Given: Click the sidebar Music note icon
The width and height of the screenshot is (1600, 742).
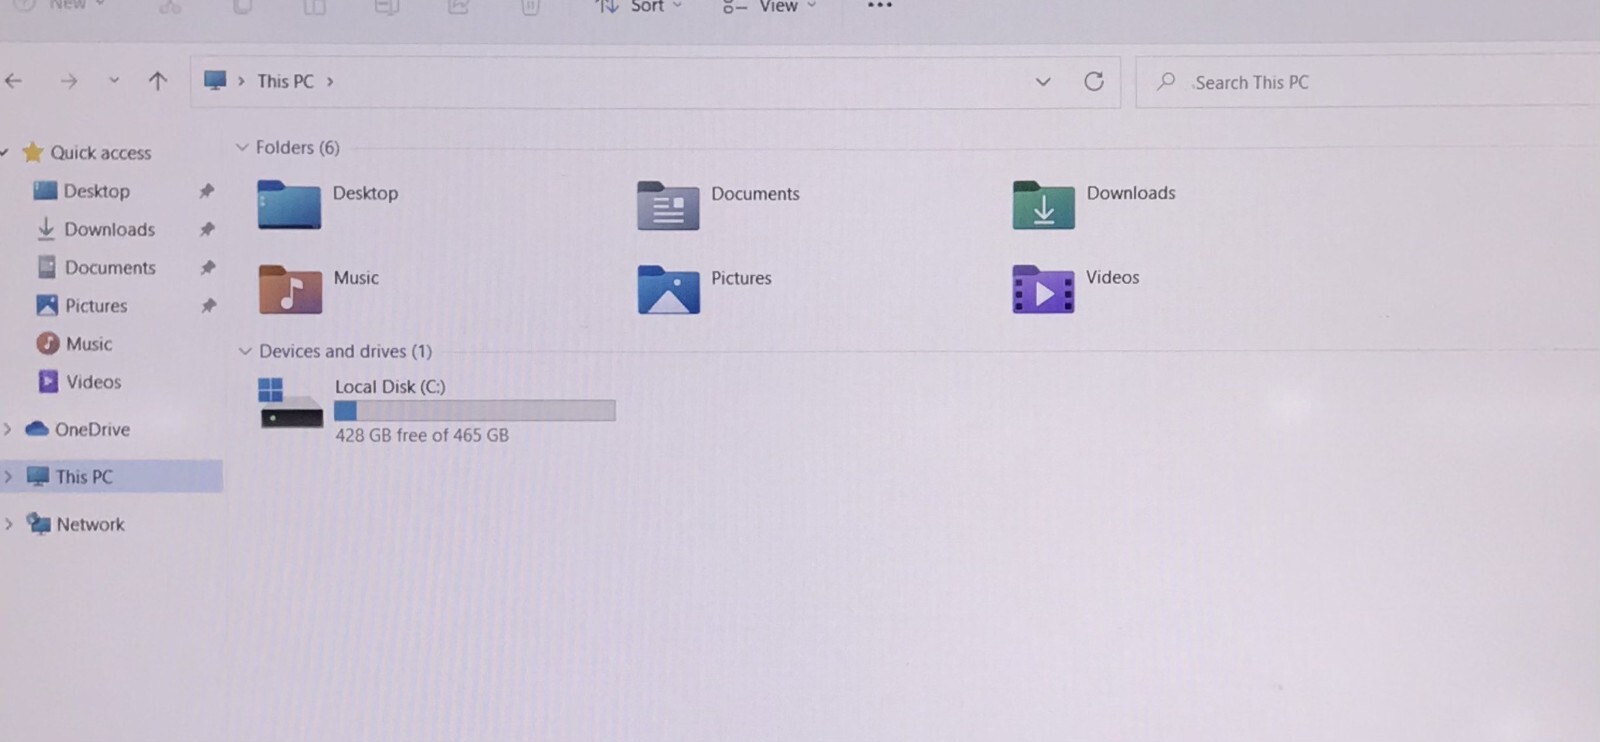Looking at the screenshot, I should pos(47,343).
